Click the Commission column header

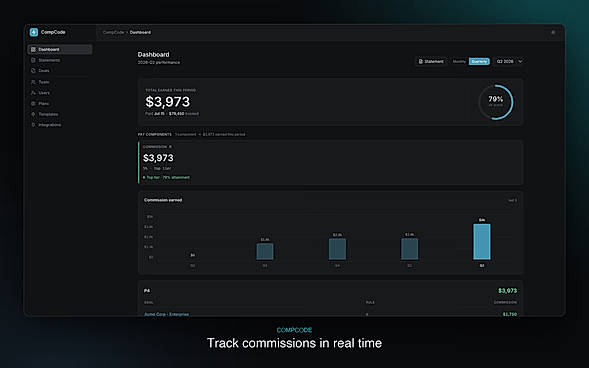coord(506,302)
